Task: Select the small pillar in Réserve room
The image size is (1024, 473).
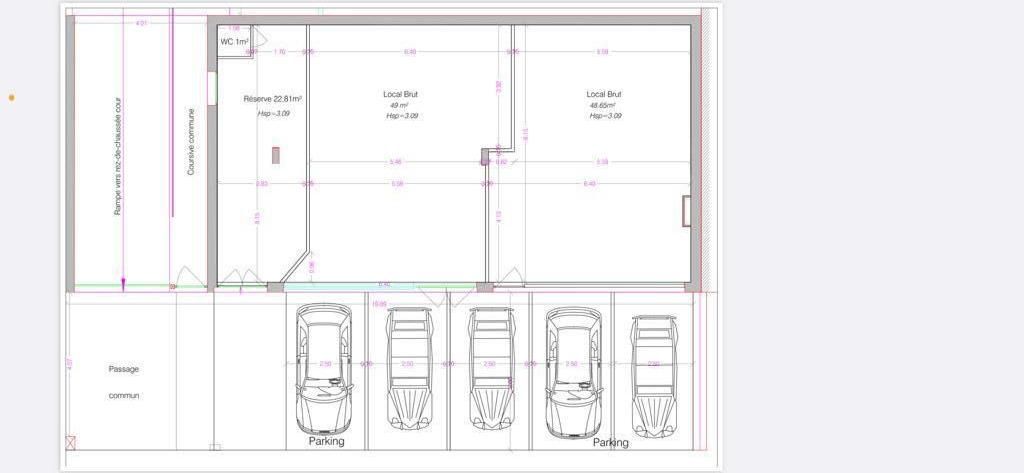Action: coord(275,155)
